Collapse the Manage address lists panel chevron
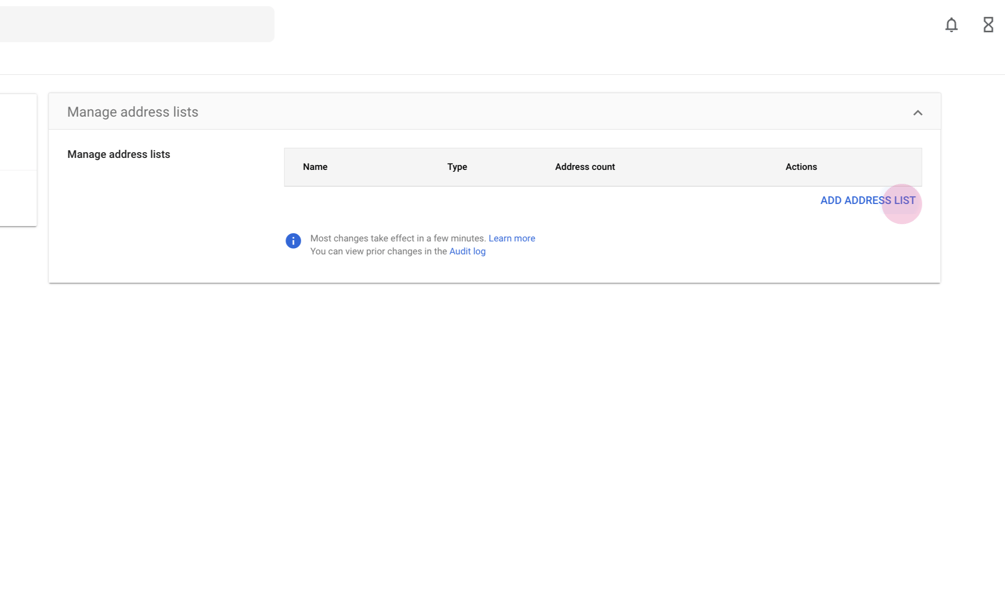1005x599 pixels. pos(918,112)
